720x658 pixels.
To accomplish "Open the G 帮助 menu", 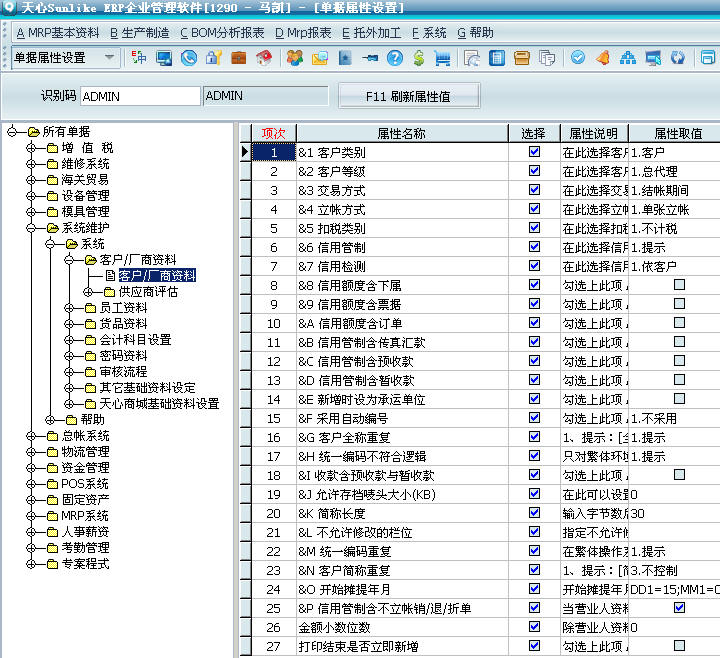I will 475,33.
